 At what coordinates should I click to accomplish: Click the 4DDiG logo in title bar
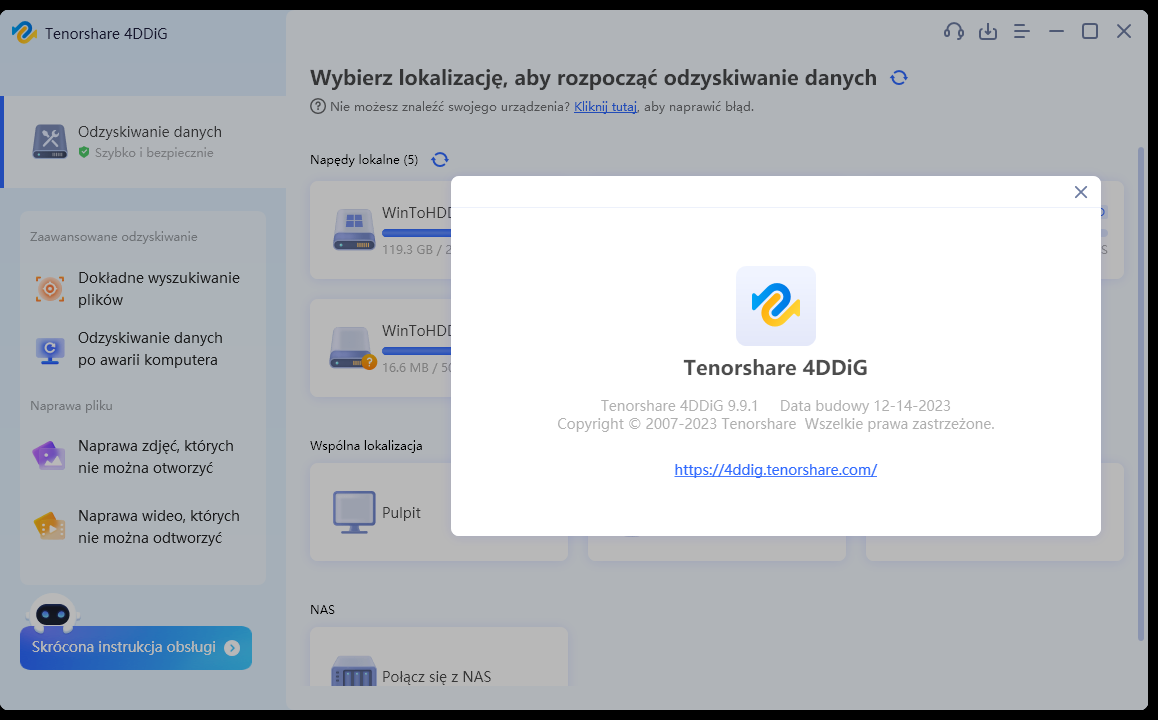click(24, 32)
